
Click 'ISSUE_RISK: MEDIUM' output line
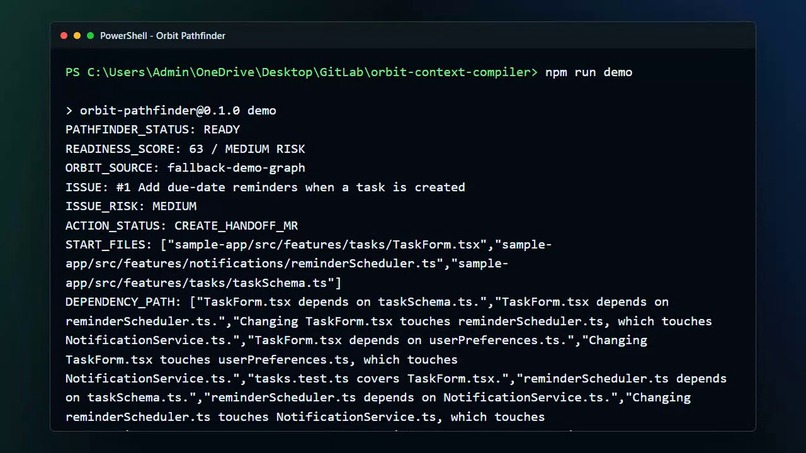click(x=131, y=206)
